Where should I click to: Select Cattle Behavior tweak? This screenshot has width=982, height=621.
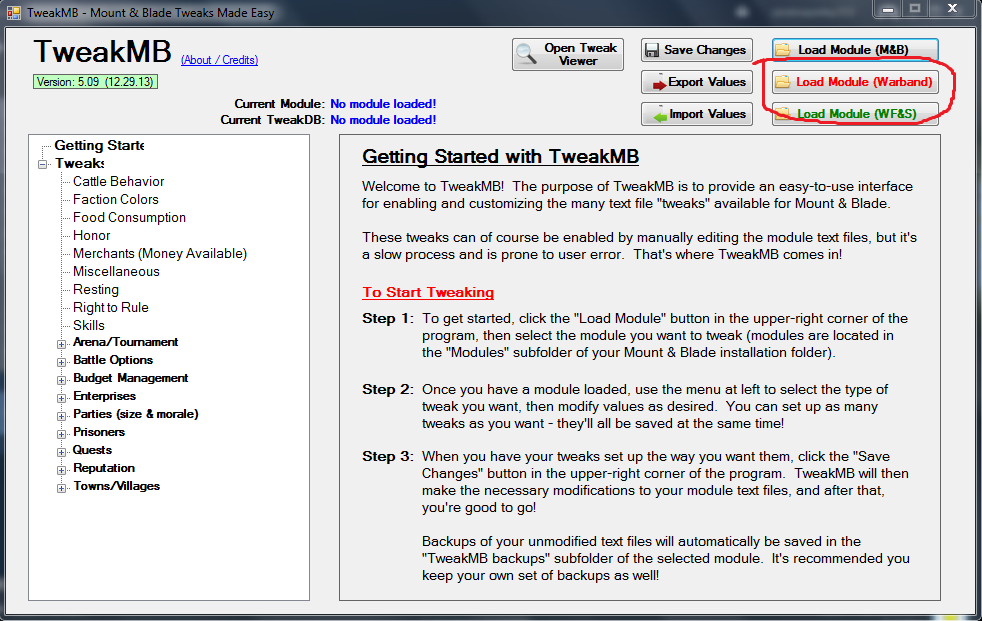[x=118, y=182]
